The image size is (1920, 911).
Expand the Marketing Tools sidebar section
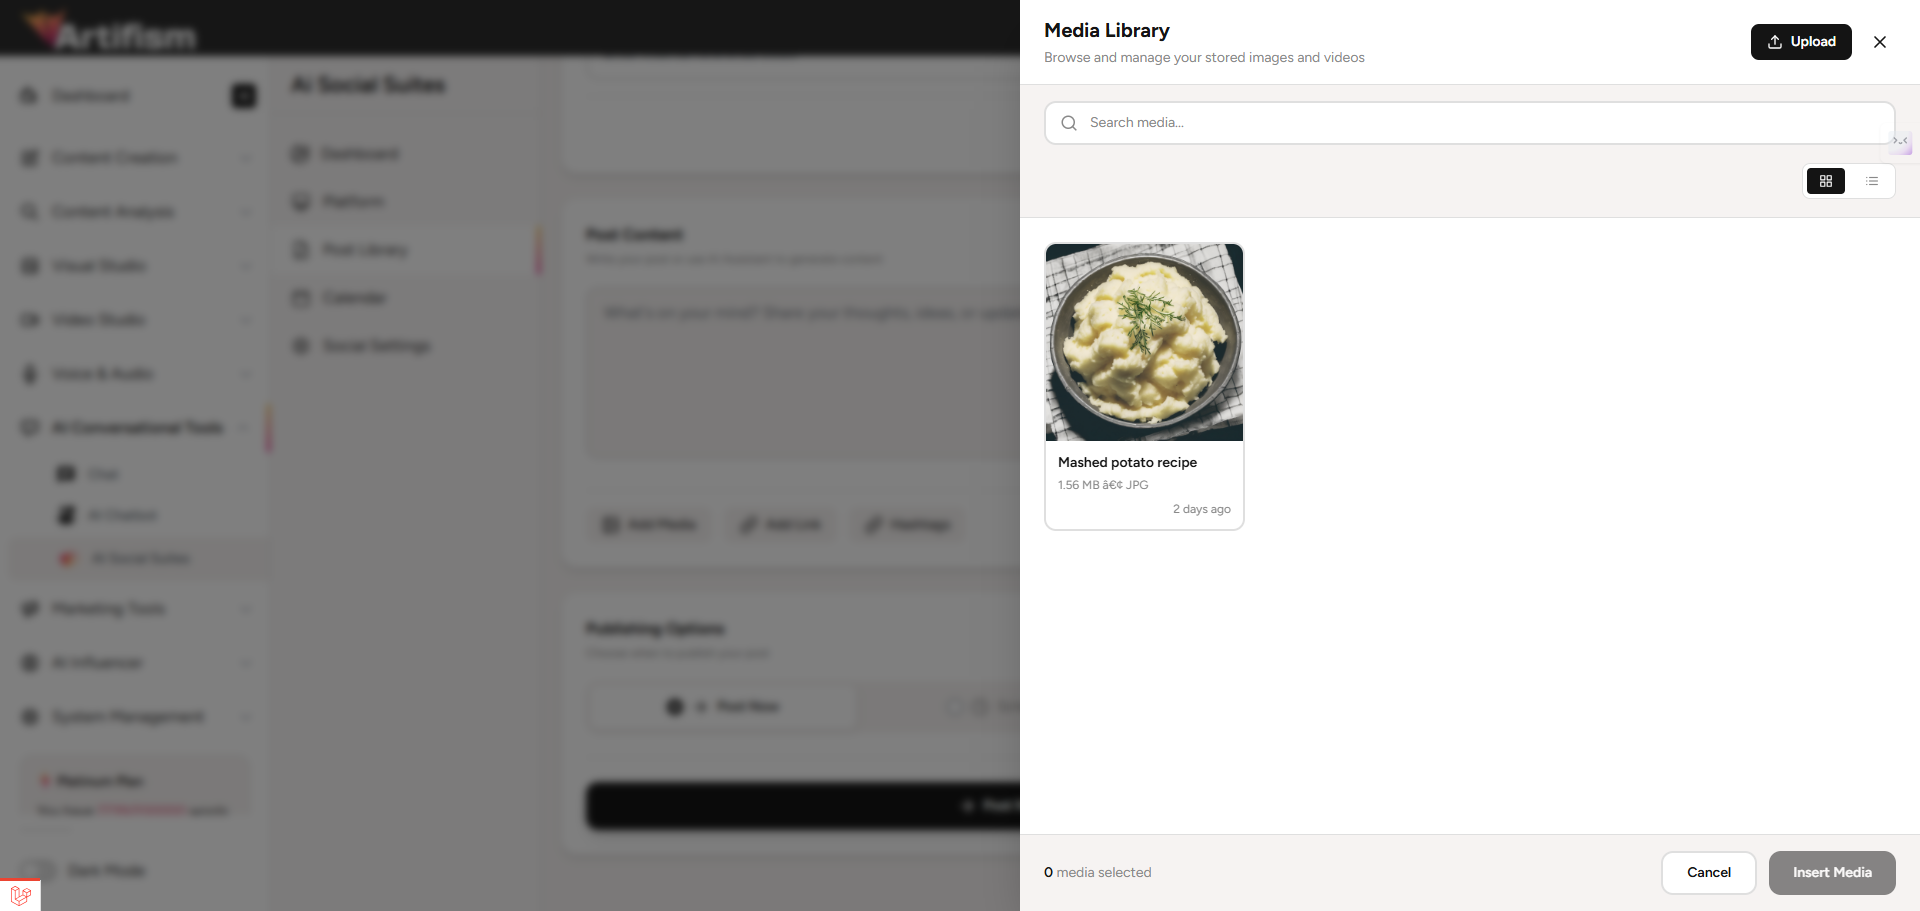(x=135, y=609)
